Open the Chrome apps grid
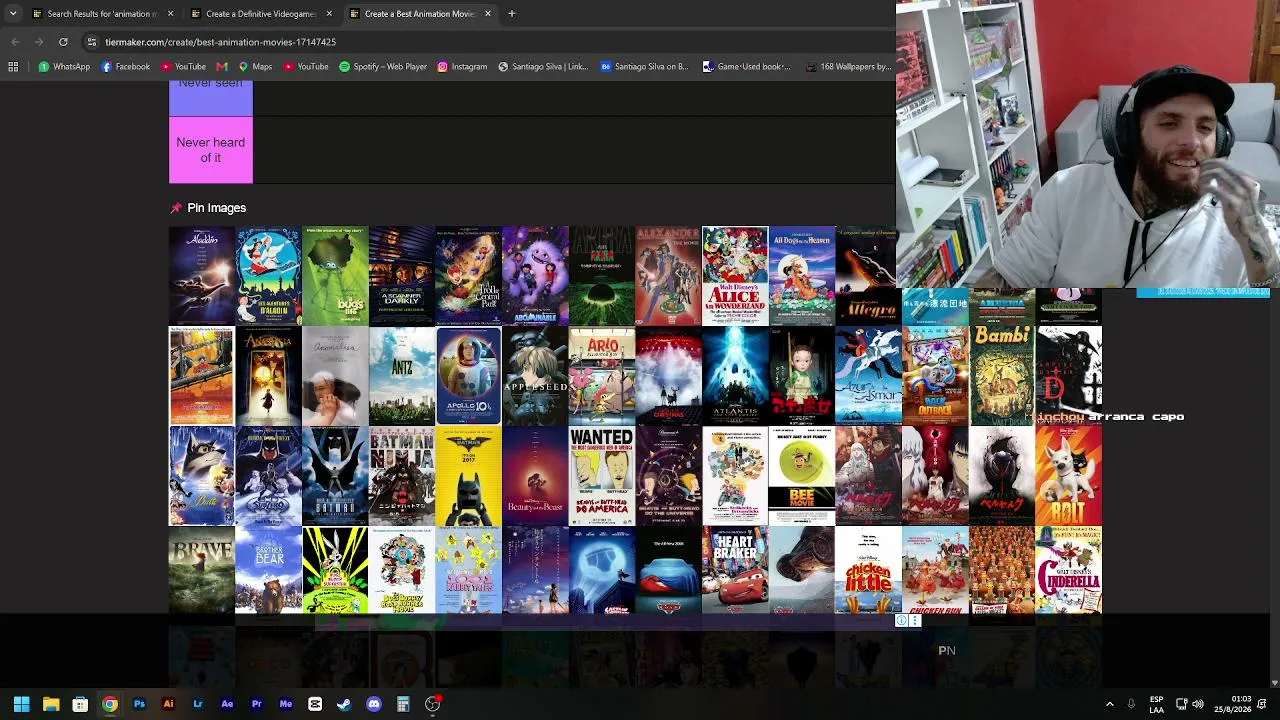The image size is (1280, 720). 13,67
